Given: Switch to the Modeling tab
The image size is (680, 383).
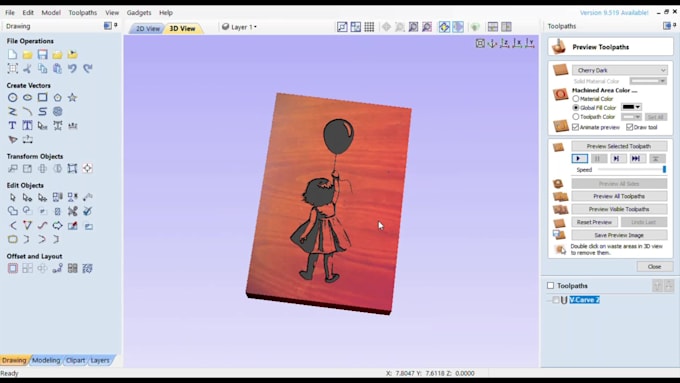Looking at the screenshot, I should pyautogui.click(x=46, y=360).
